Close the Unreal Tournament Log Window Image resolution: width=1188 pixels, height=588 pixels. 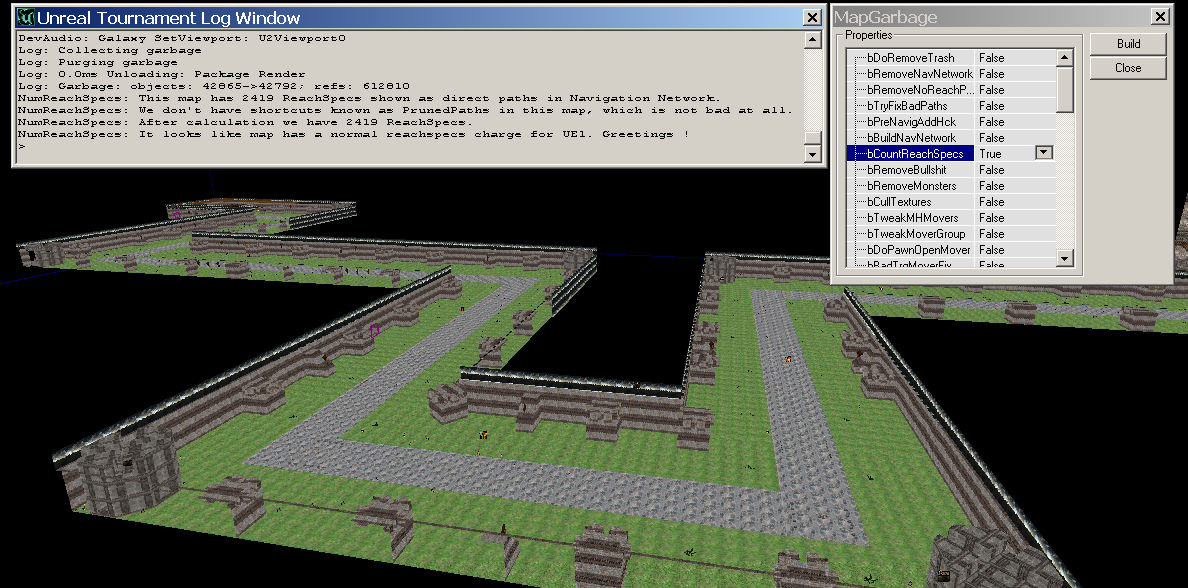[x=811, y=17]
